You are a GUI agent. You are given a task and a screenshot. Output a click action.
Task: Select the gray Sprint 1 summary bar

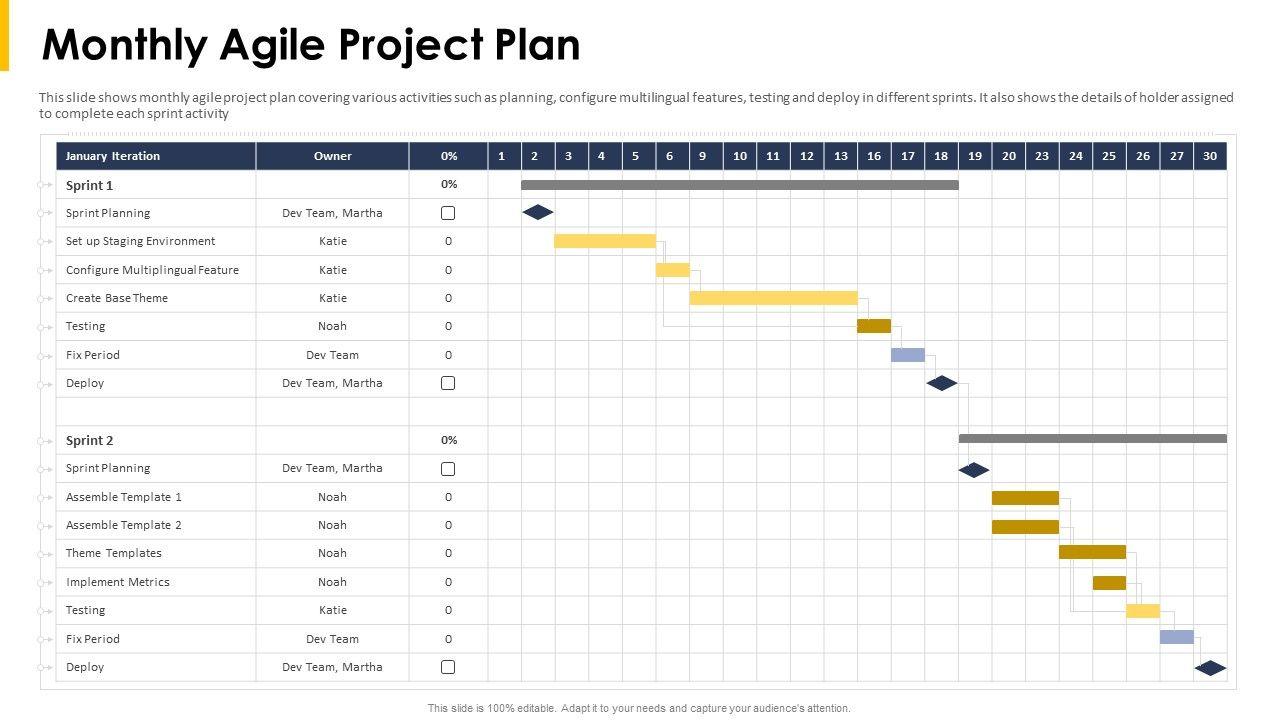(739, 185)
